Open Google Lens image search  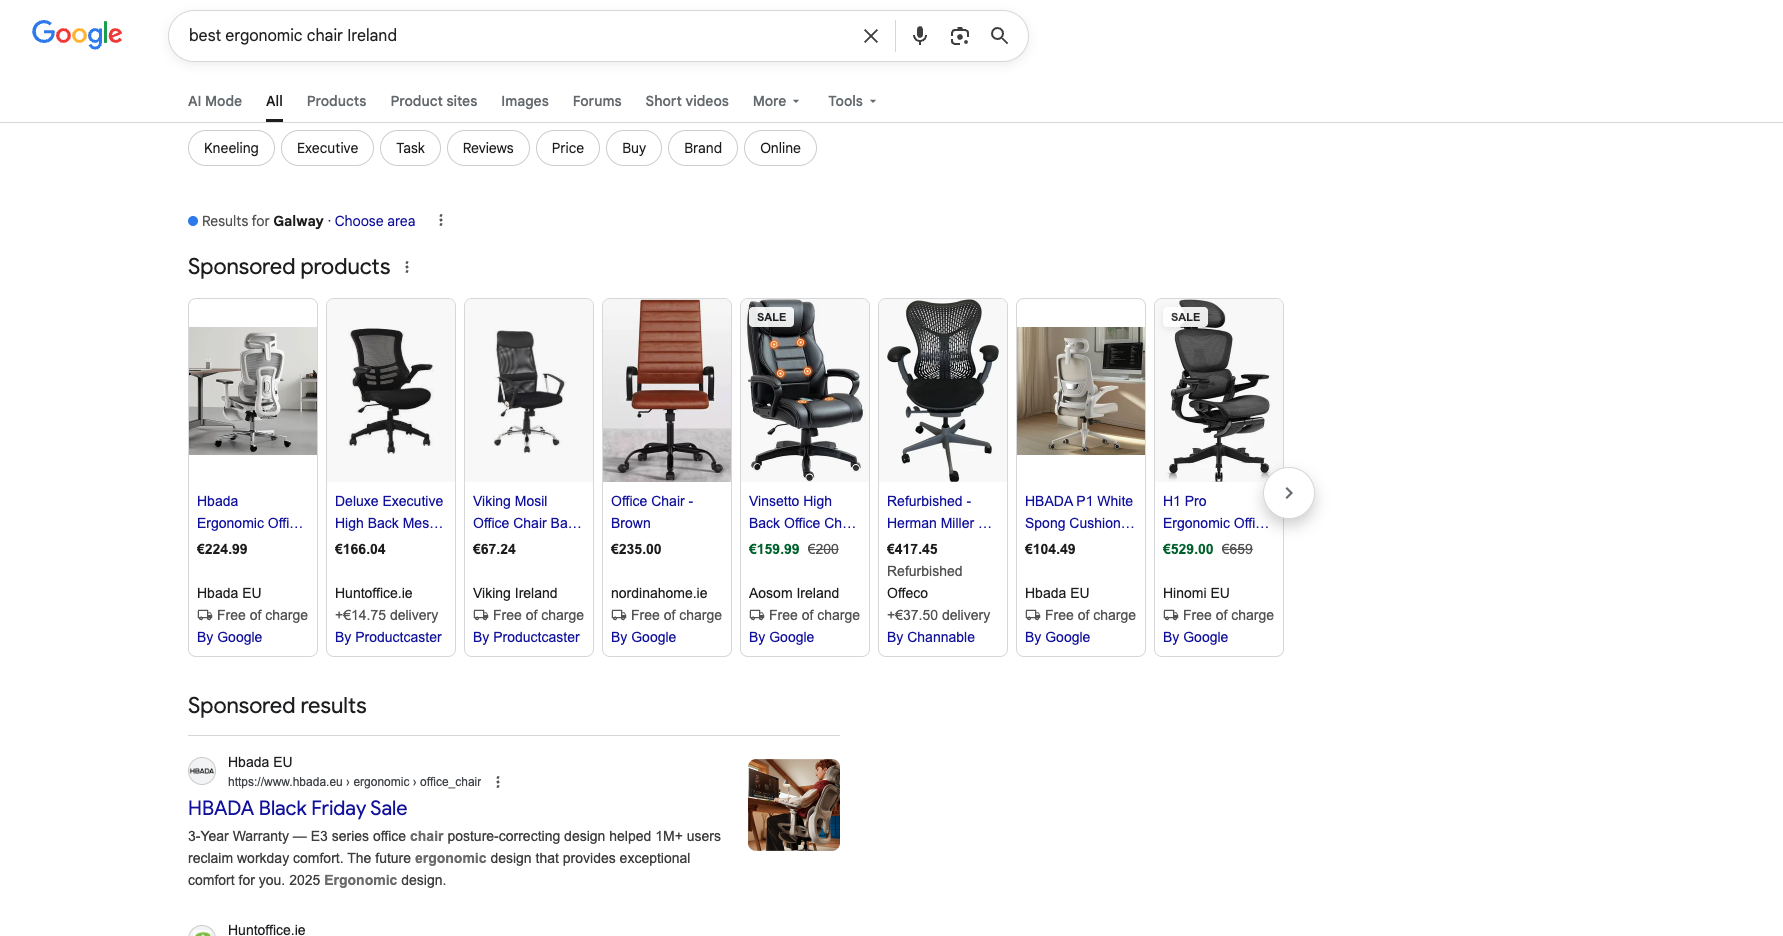click(x=960, y=35)
